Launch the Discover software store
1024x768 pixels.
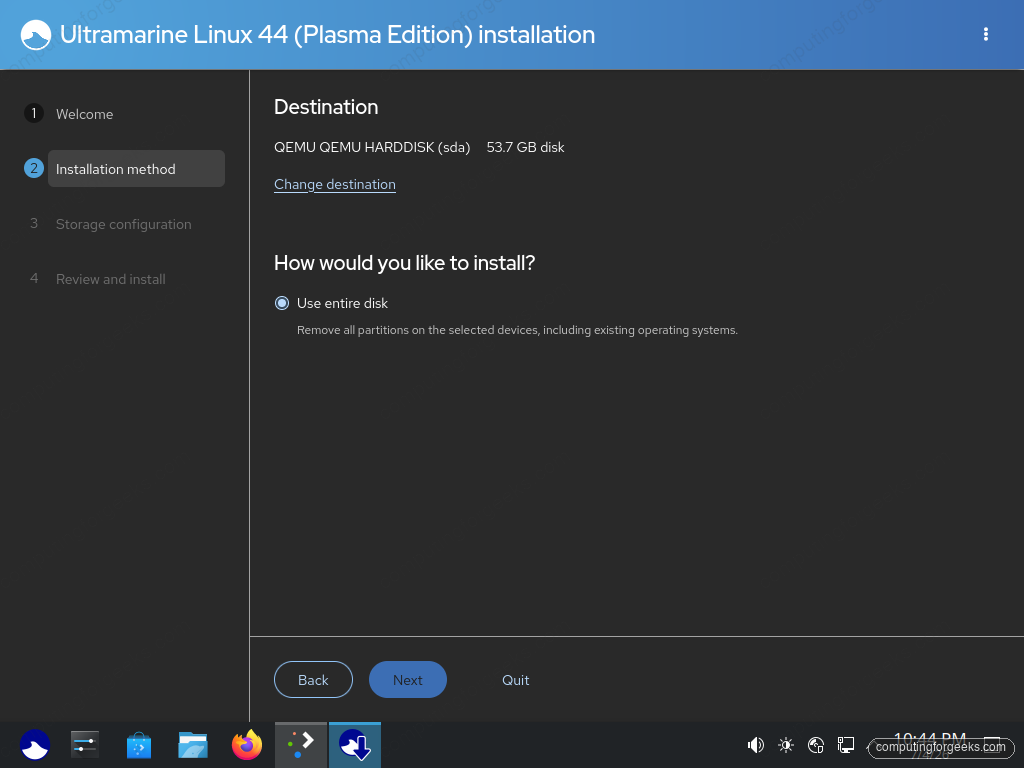click(x=138, y=744)
